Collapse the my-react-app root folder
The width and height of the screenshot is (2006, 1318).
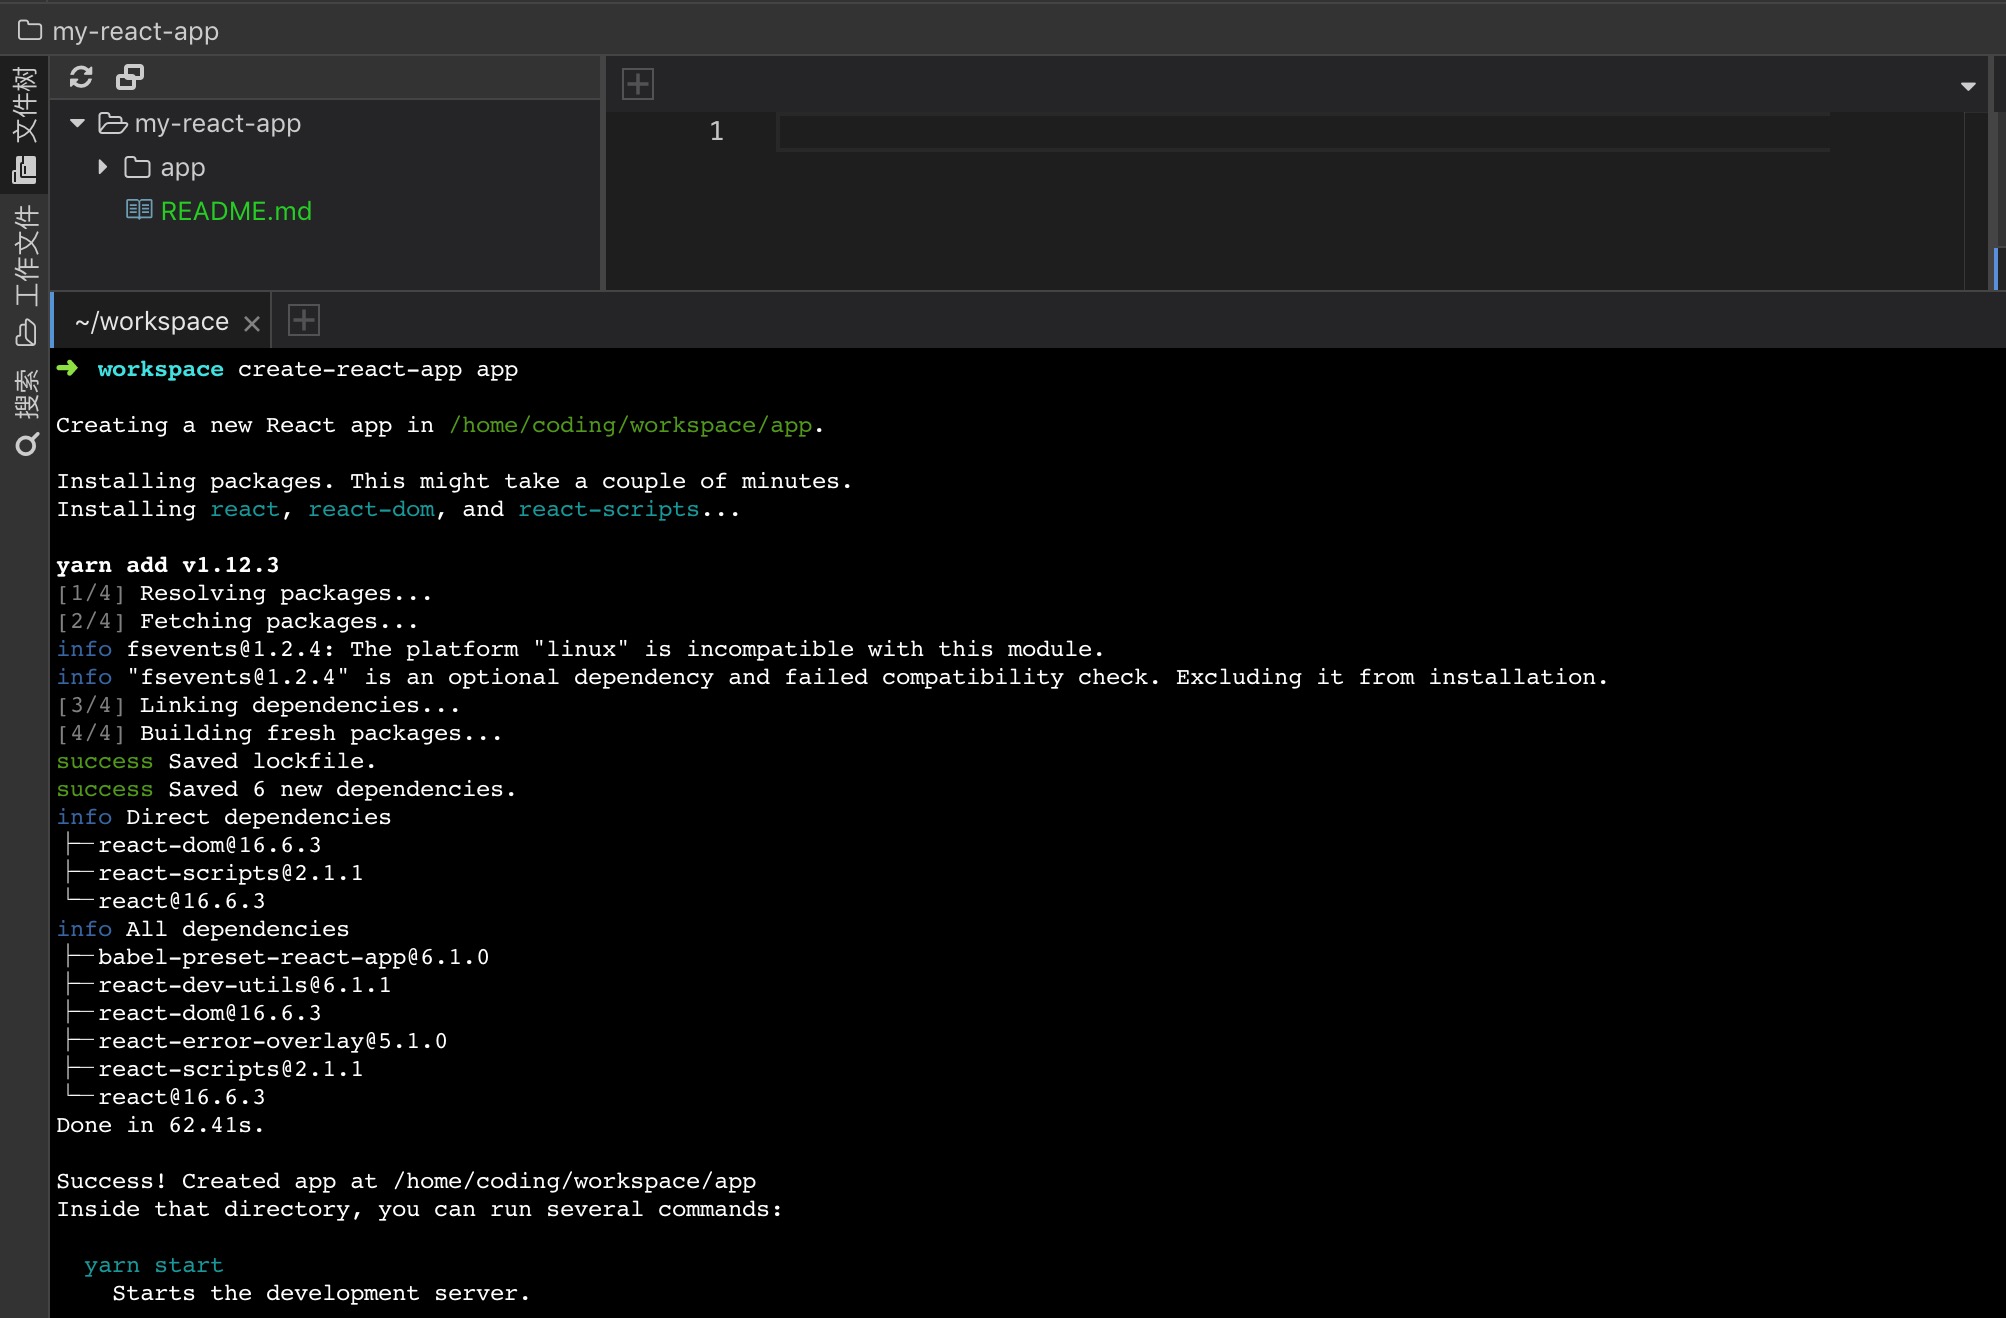pyautogui.click(x=77, y=123)
